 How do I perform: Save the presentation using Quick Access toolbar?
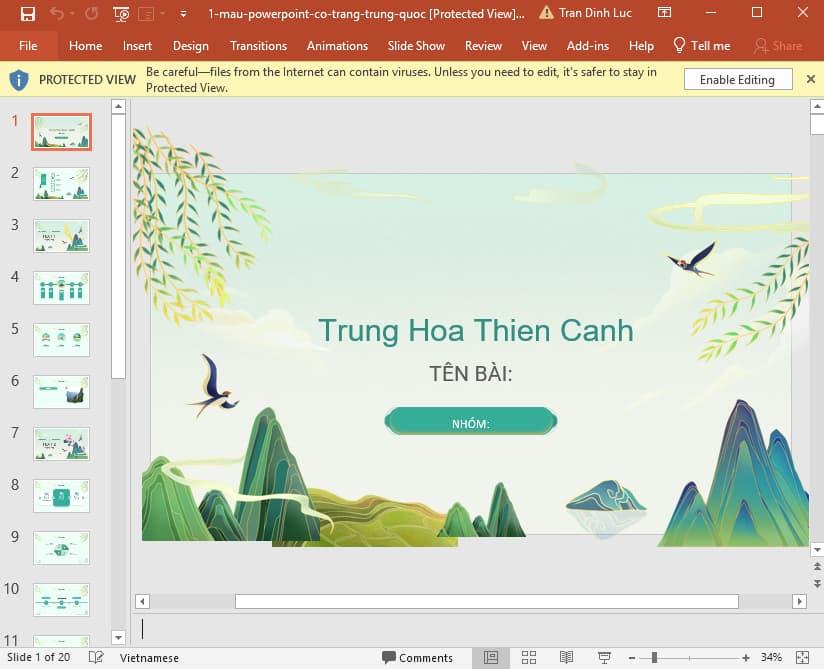(x=28, y=14)
